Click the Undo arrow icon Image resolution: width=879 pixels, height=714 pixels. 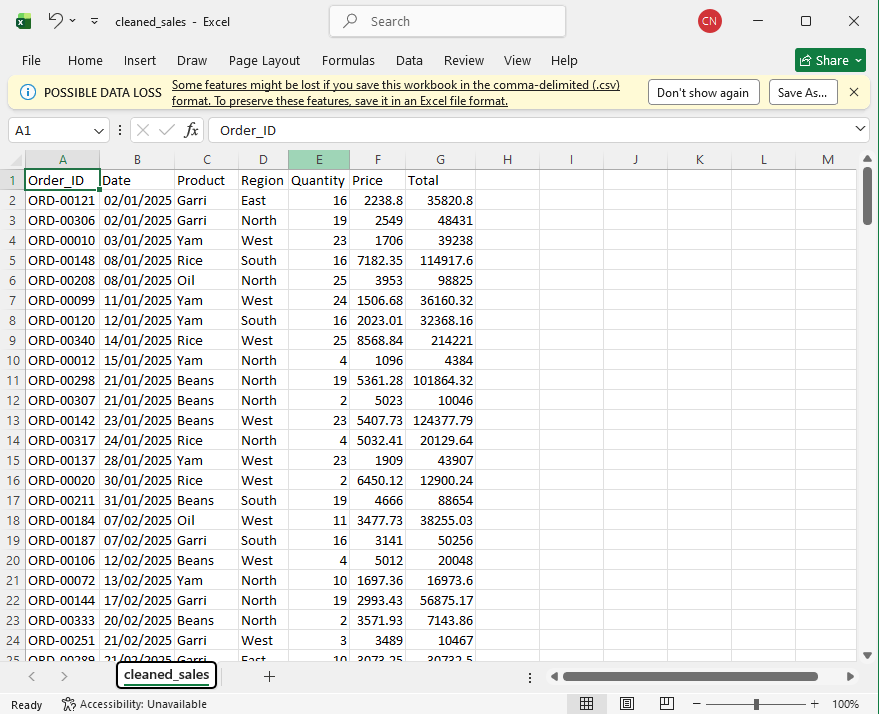coord(55,21)
